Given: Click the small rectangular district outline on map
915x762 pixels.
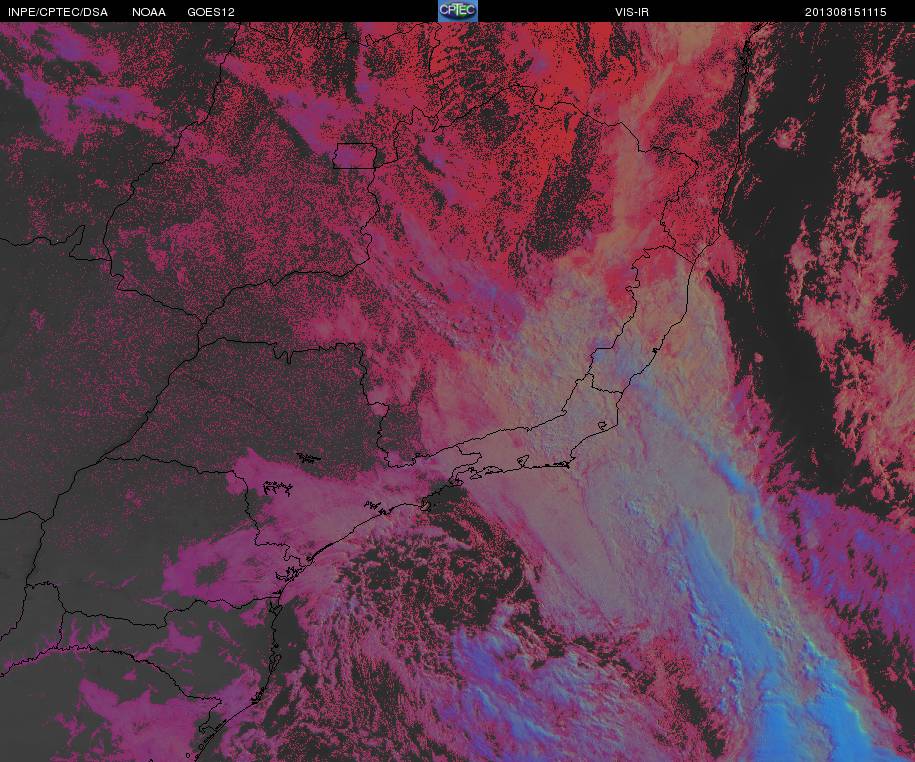Looking at the screenshot, I should coord(354,156).
